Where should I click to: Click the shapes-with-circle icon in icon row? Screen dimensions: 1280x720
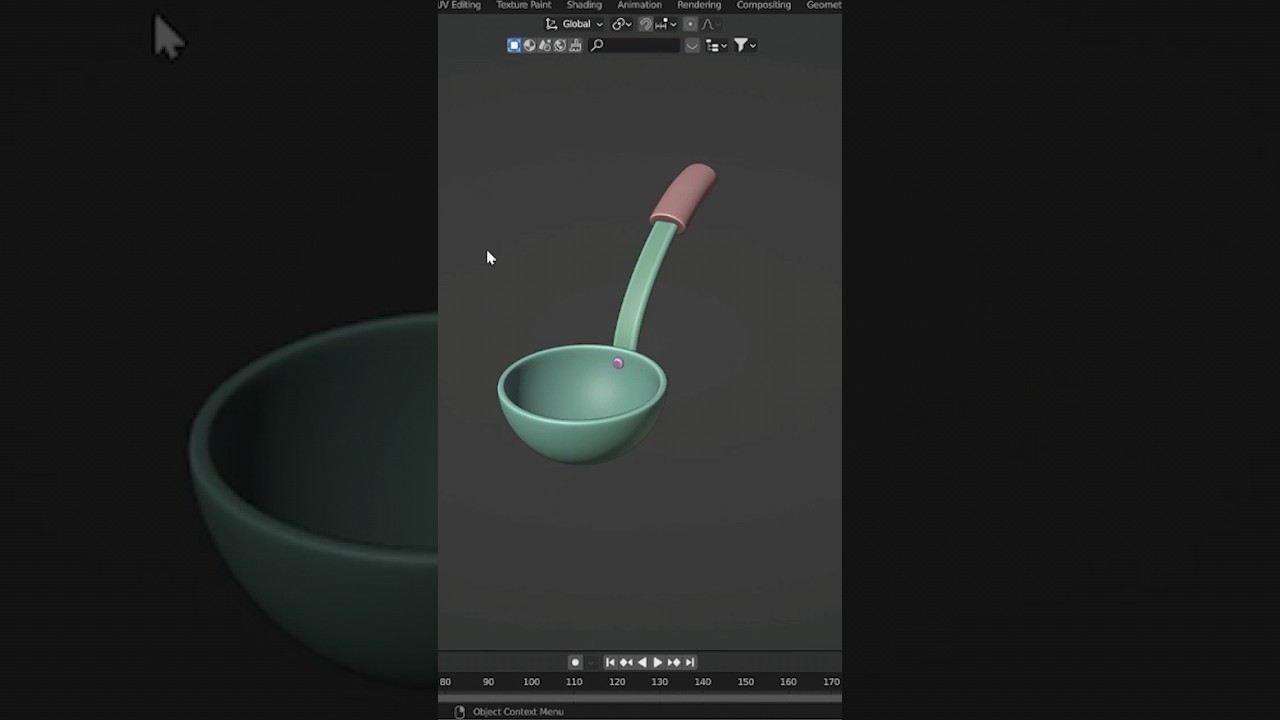(545, 45)
